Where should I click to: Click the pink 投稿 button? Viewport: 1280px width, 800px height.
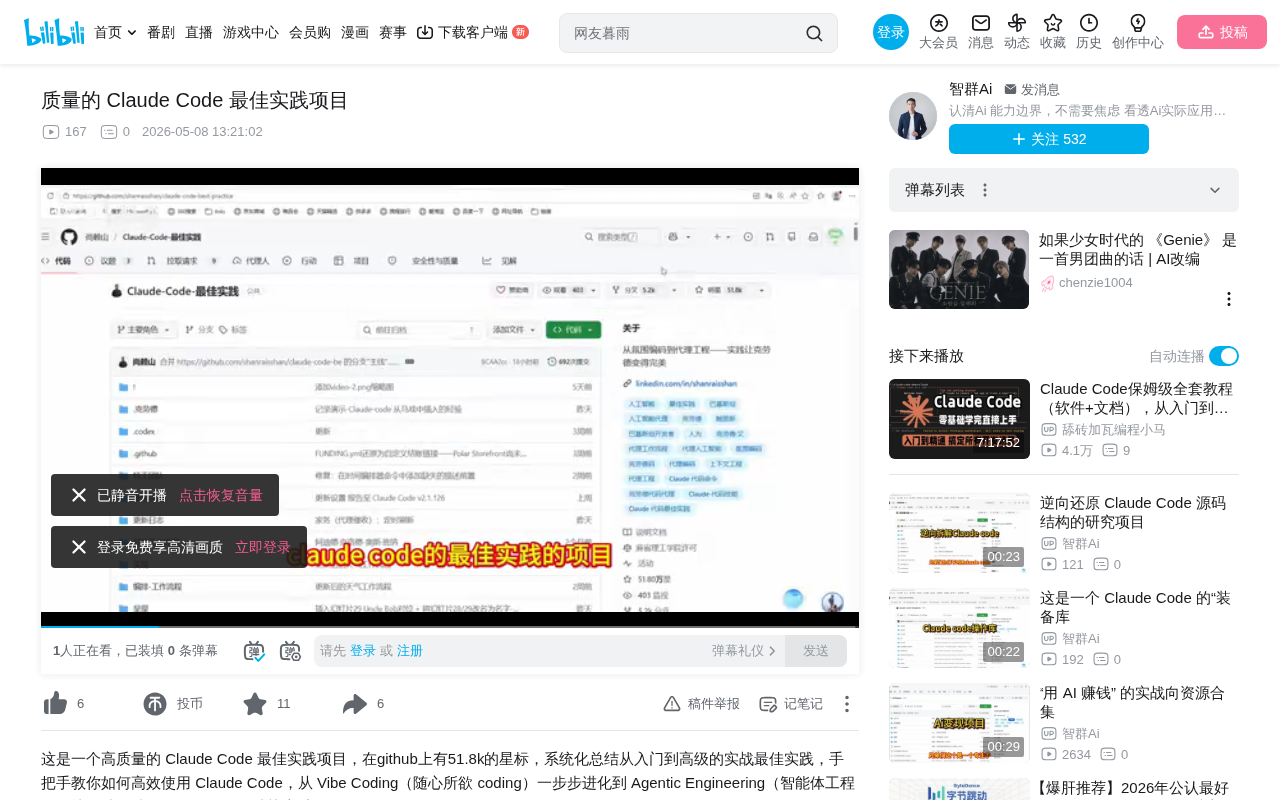pyautogui.click(x=1222, y=32)
